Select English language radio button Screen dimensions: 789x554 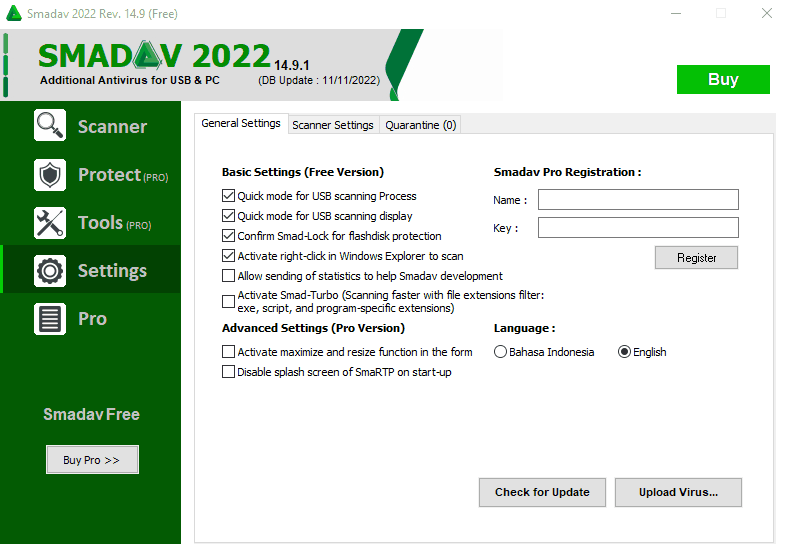coord(624,352)
